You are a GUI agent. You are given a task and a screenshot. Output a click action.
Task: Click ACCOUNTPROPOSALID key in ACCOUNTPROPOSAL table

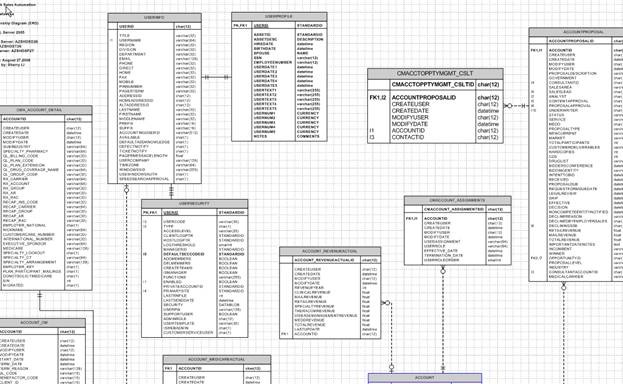tap(571, 41)
